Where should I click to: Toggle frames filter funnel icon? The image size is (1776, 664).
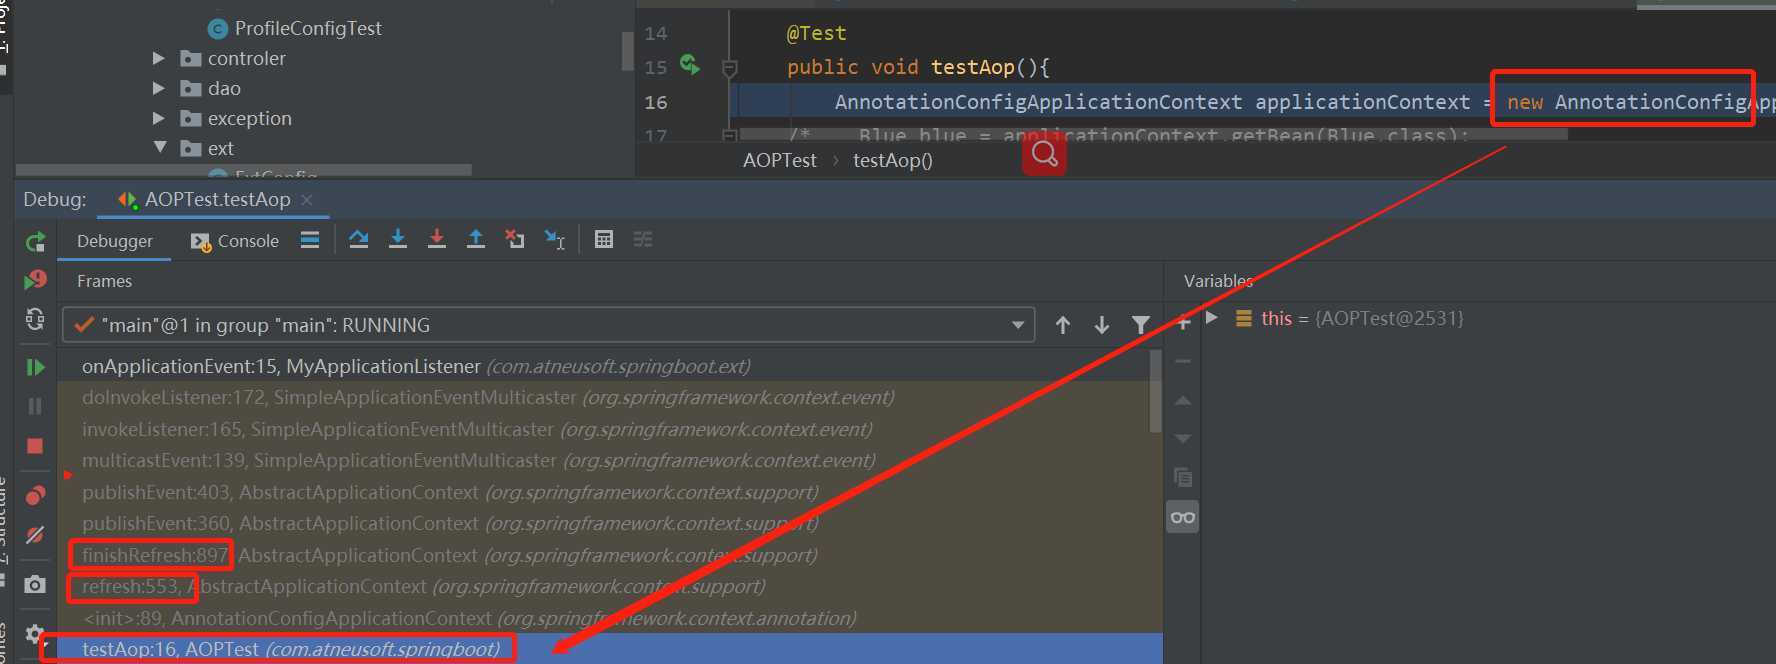coord(1141,325)
